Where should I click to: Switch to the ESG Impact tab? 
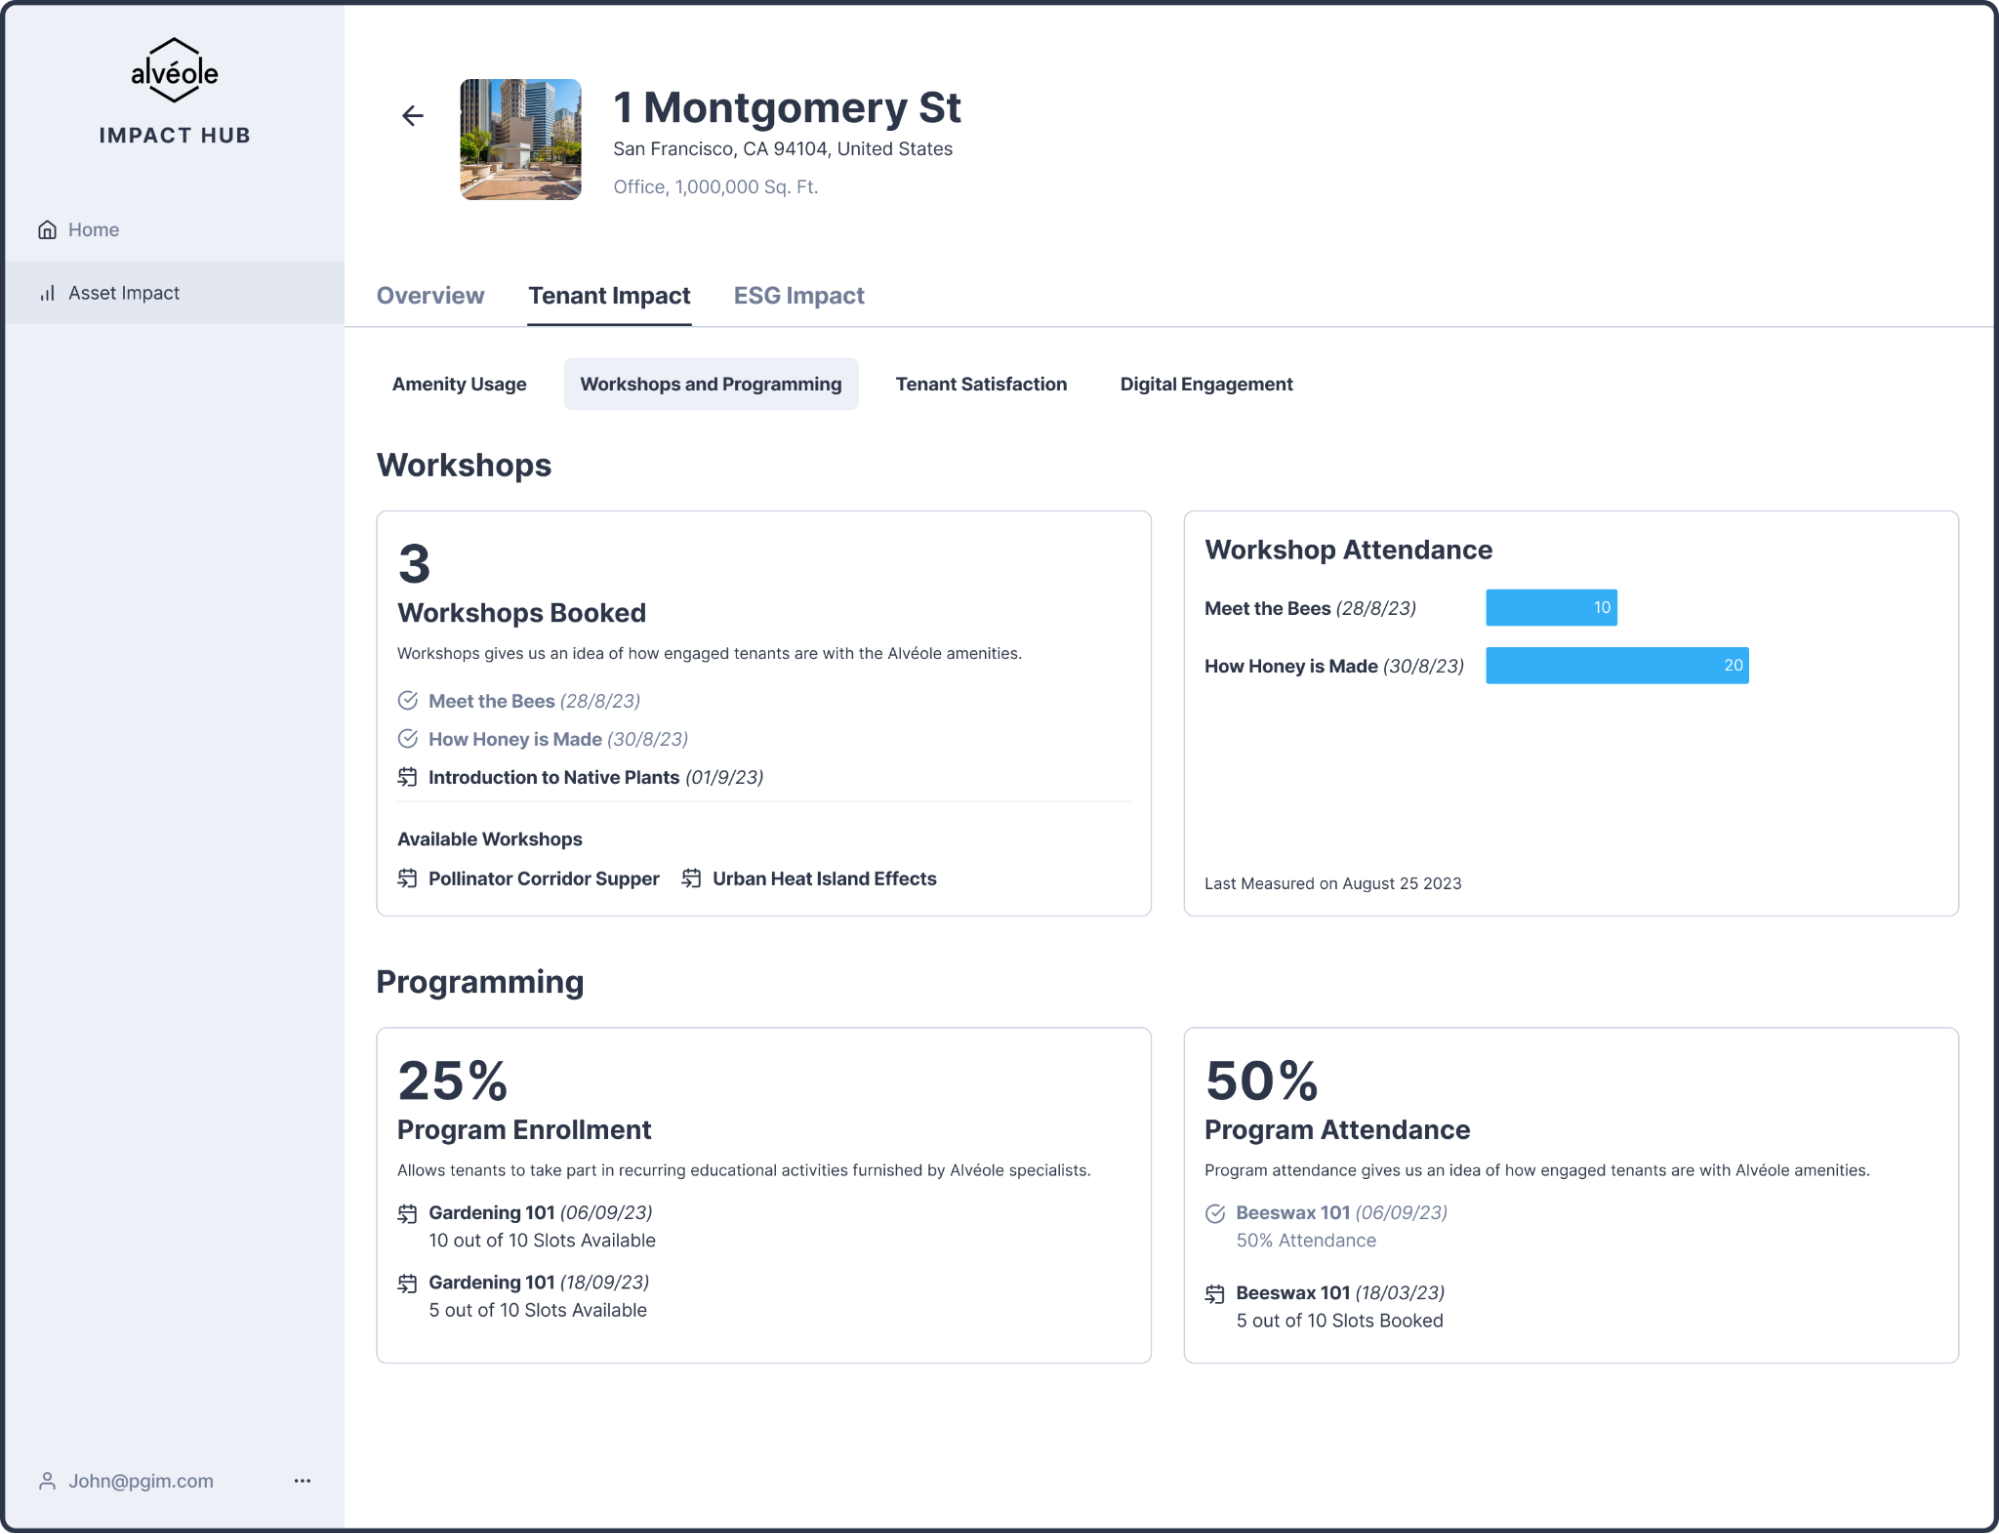click(798, 296)
